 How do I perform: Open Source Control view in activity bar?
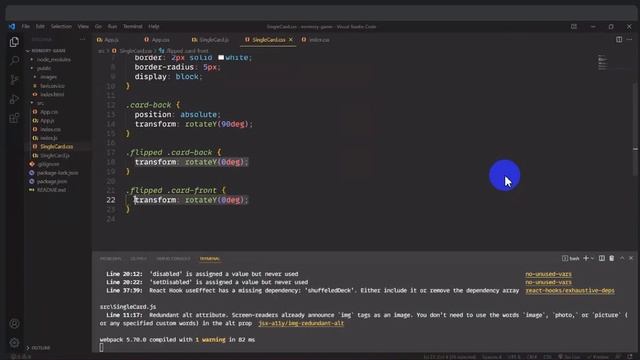(x=14, y=80)
